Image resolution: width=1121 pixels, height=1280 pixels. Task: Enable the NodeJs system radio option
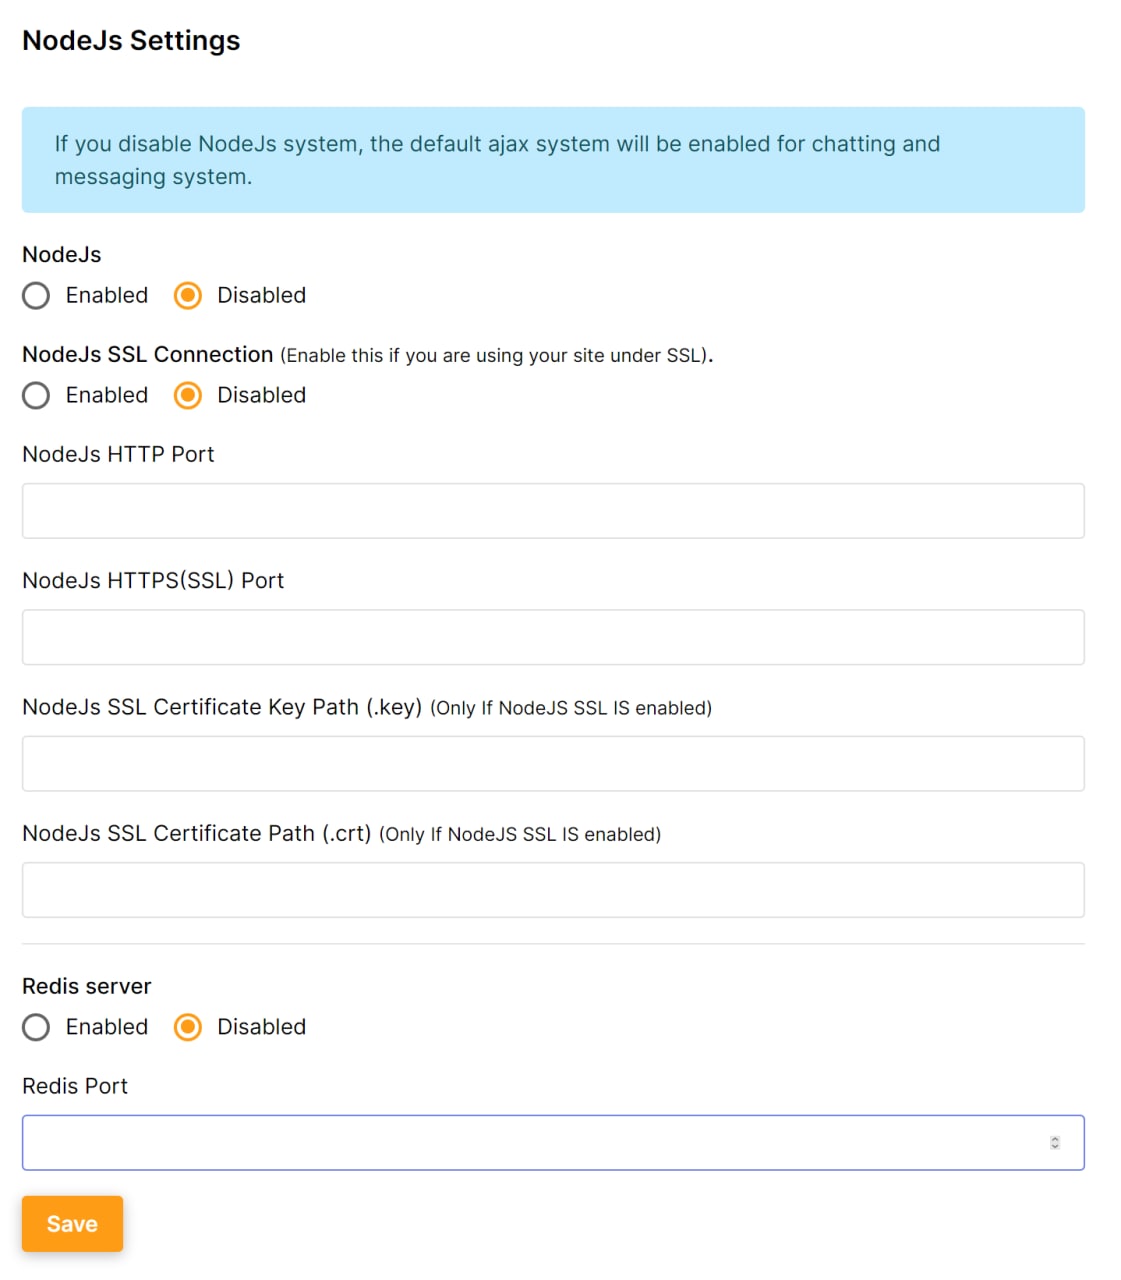coord(36,296)
